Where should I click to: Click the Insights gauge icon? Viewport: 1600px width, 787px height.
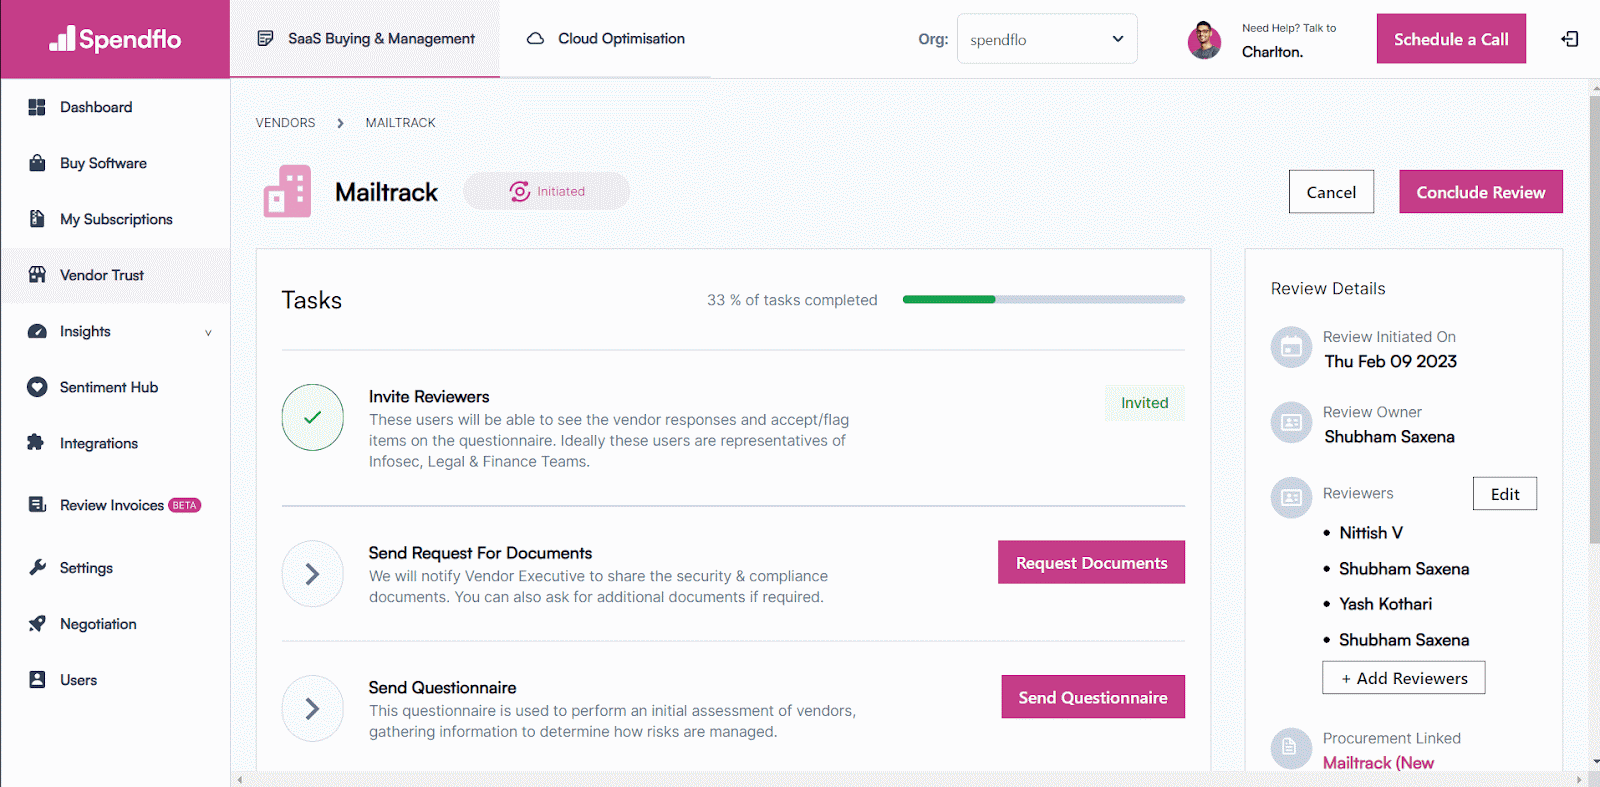(37, 331)
